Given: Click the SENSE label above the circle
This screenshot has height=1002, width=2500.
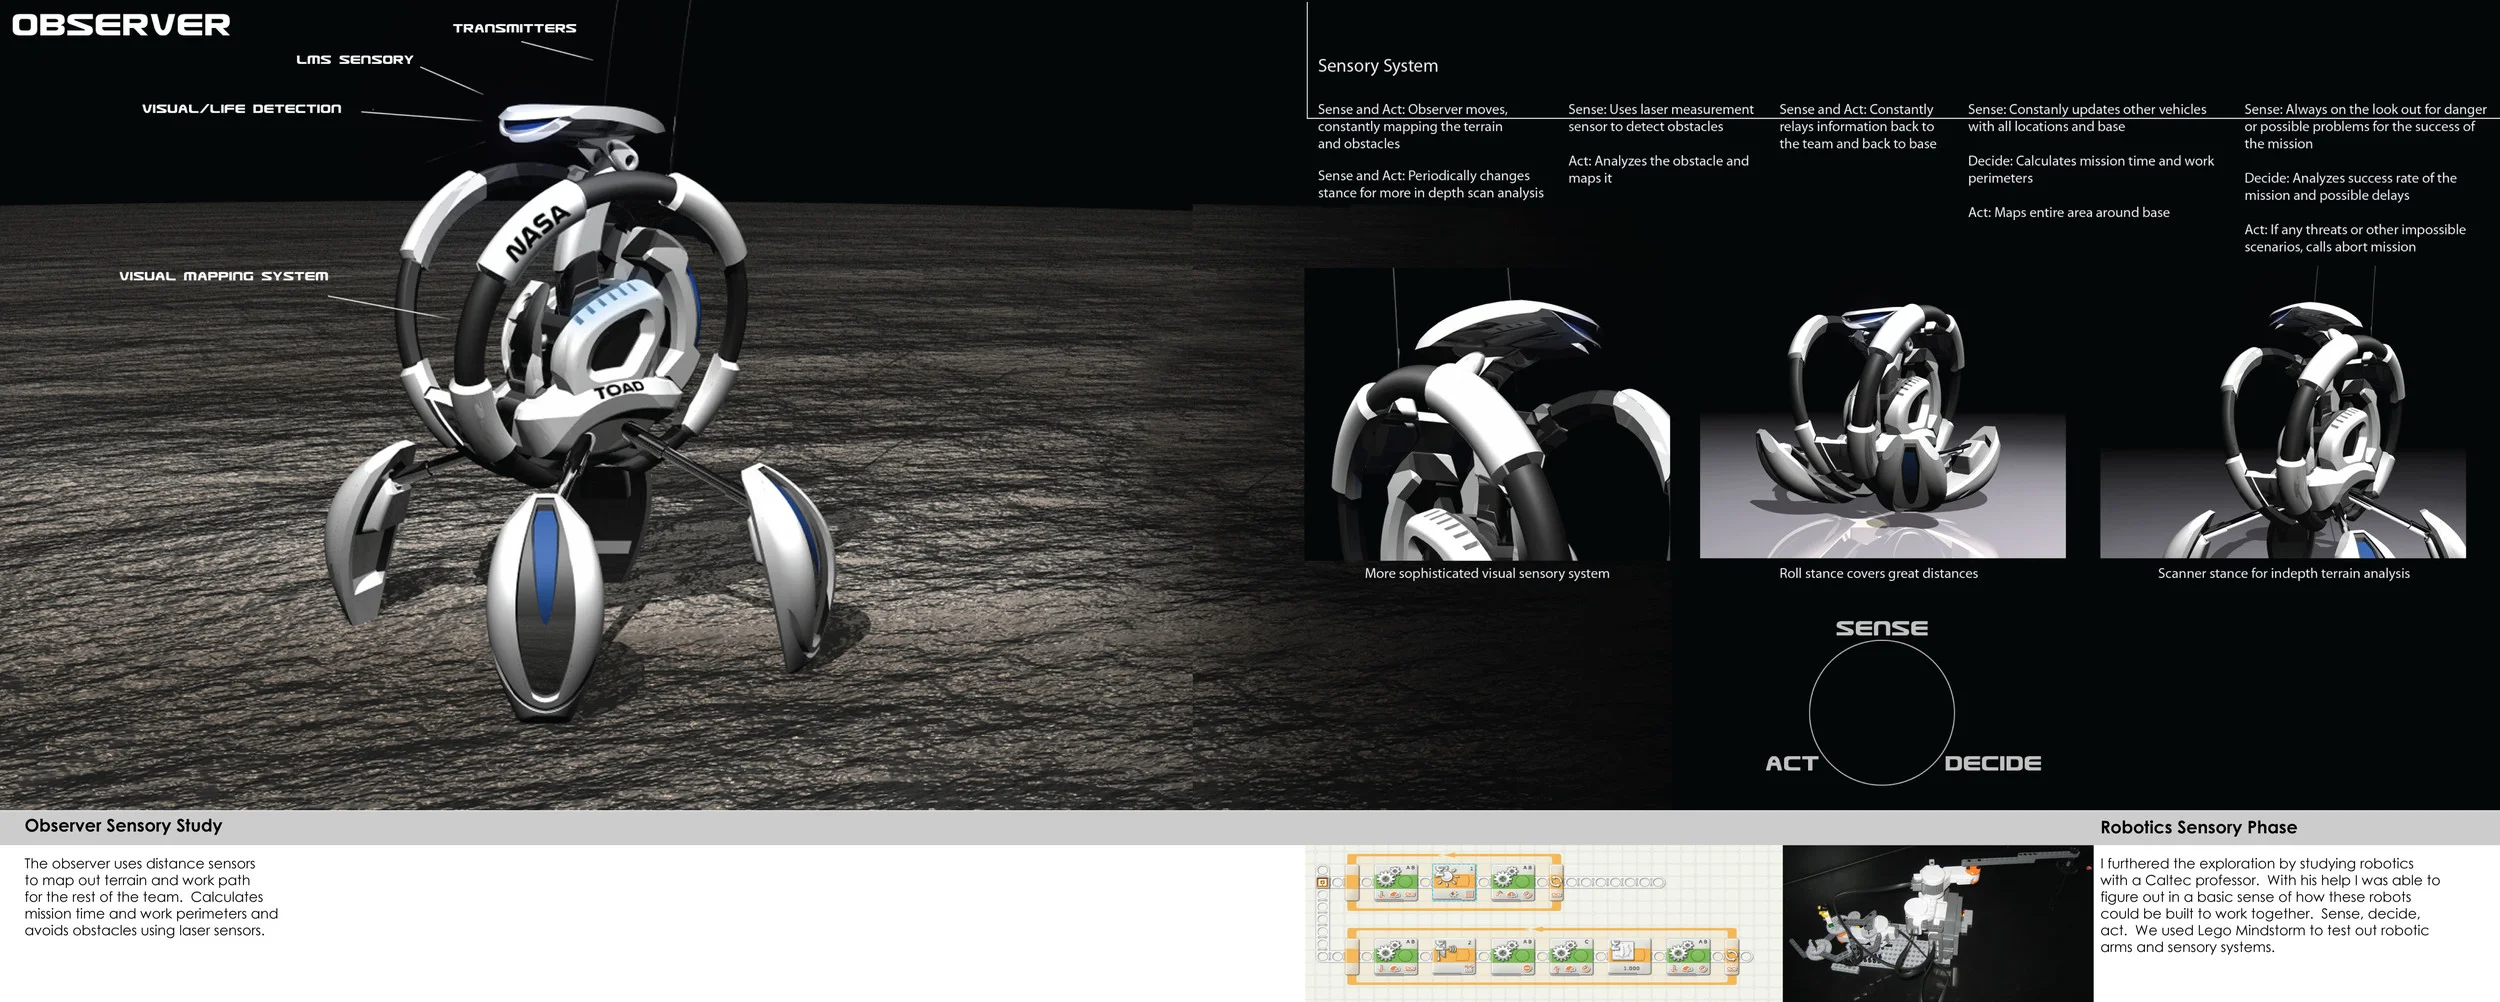Looking at the screenshot, I should (1882, 628).
